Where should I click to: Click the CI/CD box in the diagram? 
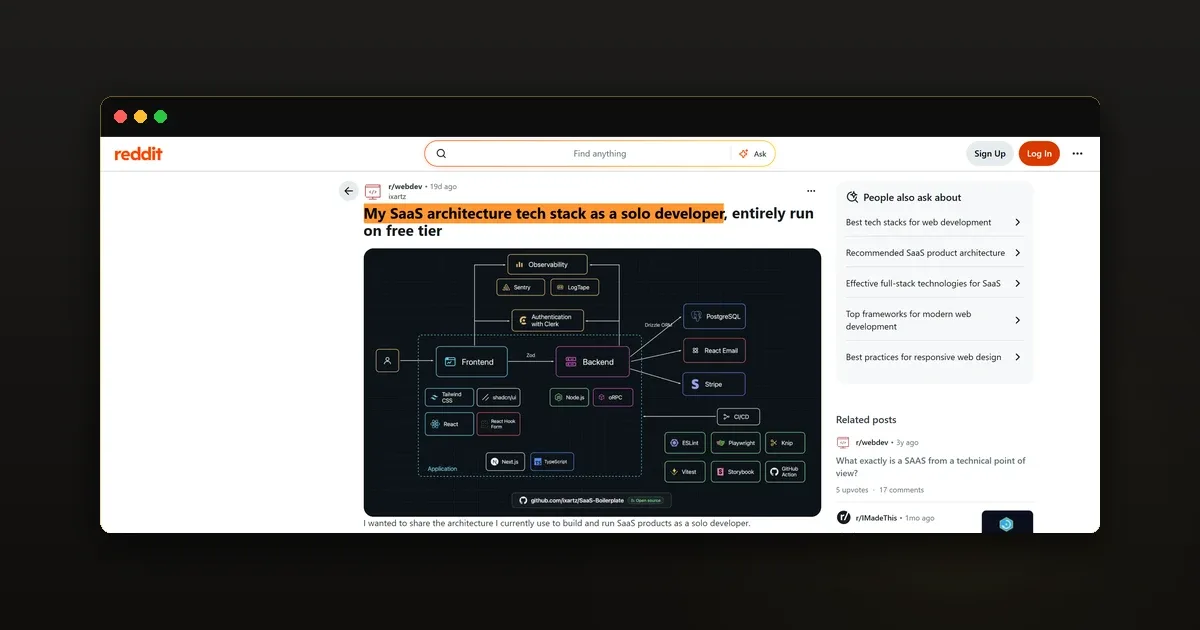pyautogui.click(x=739, y=417)
